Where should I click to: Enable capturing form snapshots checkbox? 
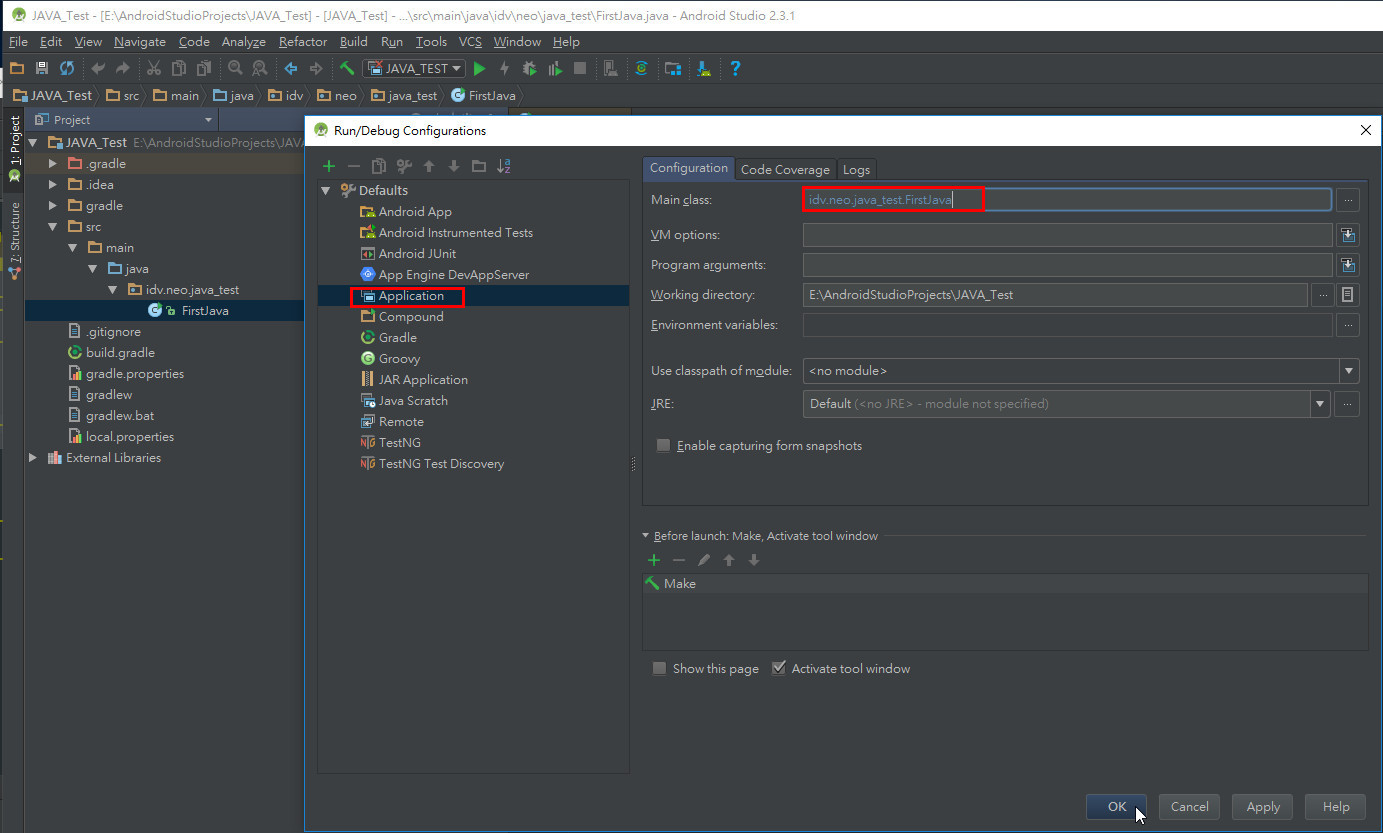pyautogui.click(x=663, y=446)
